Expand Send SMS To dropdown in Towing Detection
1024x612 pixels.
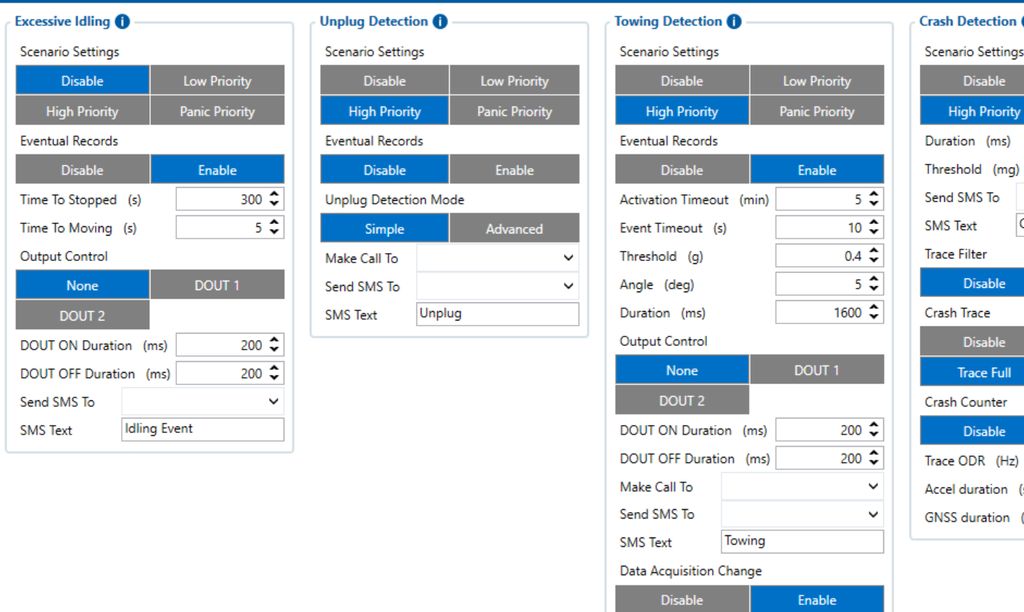pos(802,514)
